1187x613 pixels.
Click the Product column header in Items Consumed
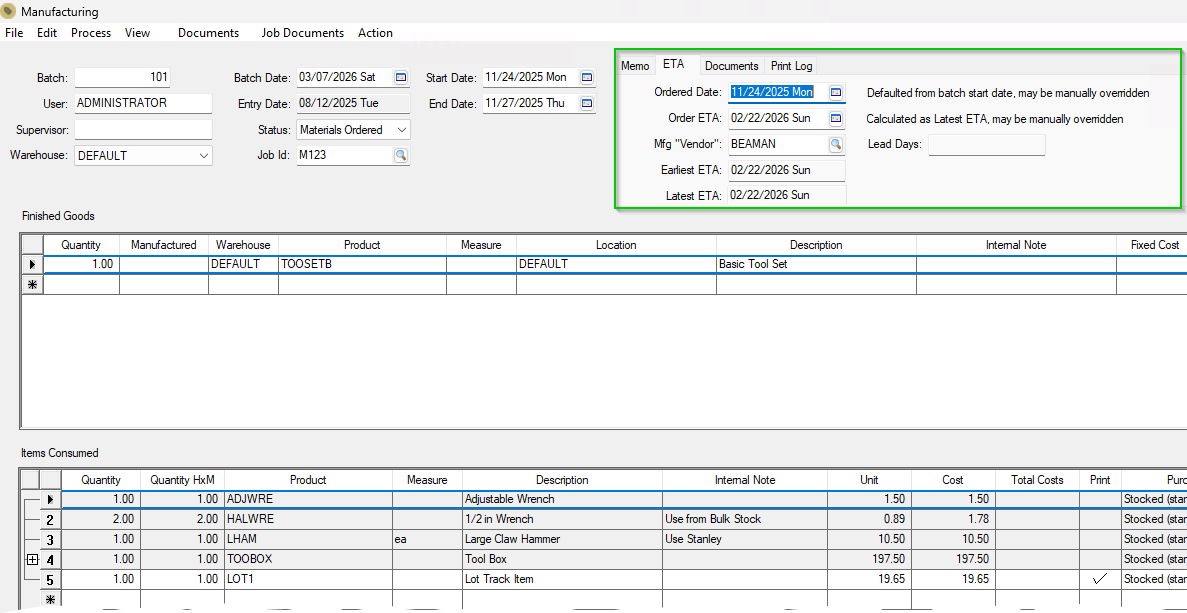[308, 480]
